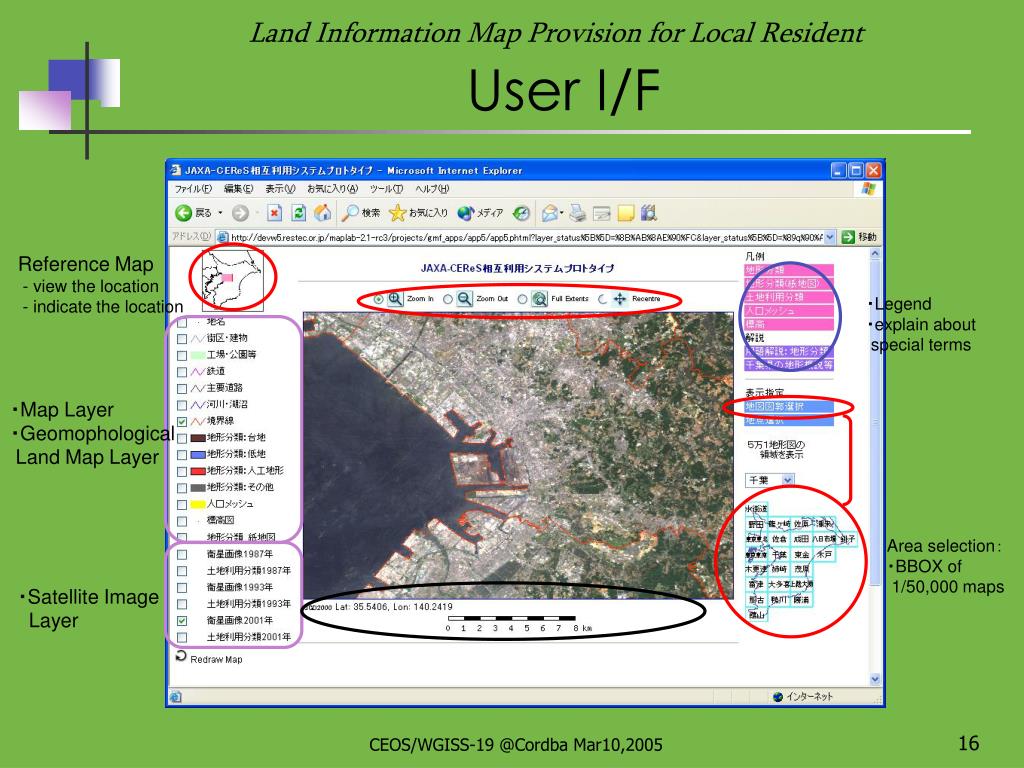Click the blue 地形分類:低地 color swatch

[x=198, y=455]
